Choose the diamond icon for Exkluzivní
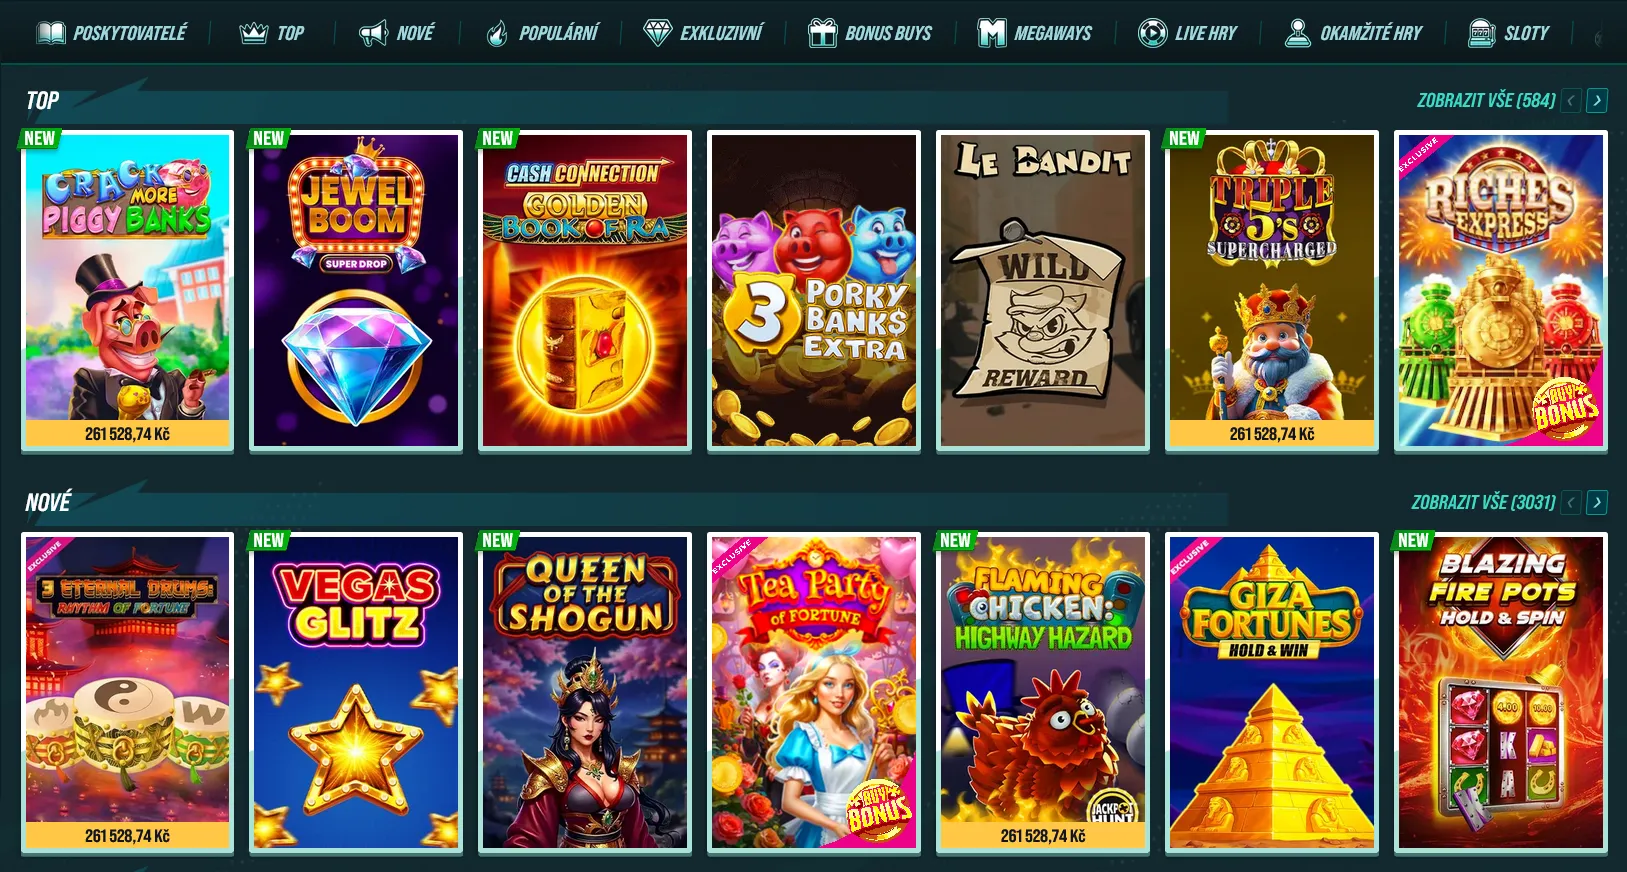The image size is (1627, 872). coord(657,33)
